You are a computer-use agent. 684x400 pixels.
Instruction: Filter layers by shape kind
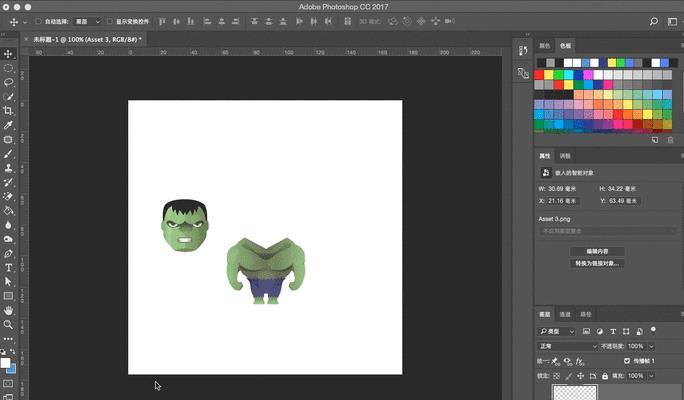pos(626,332)
